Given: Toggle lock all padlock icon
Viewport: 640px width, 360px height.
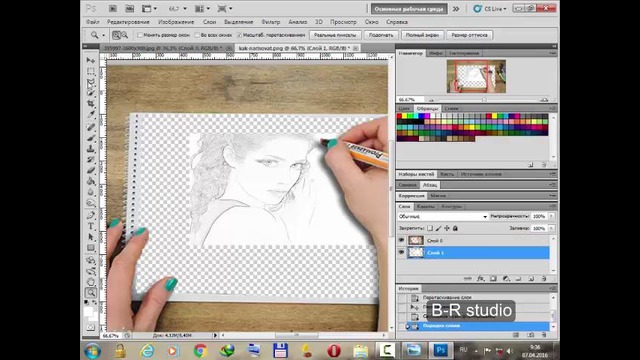Looking at the screenshot, I should [455, 228].
